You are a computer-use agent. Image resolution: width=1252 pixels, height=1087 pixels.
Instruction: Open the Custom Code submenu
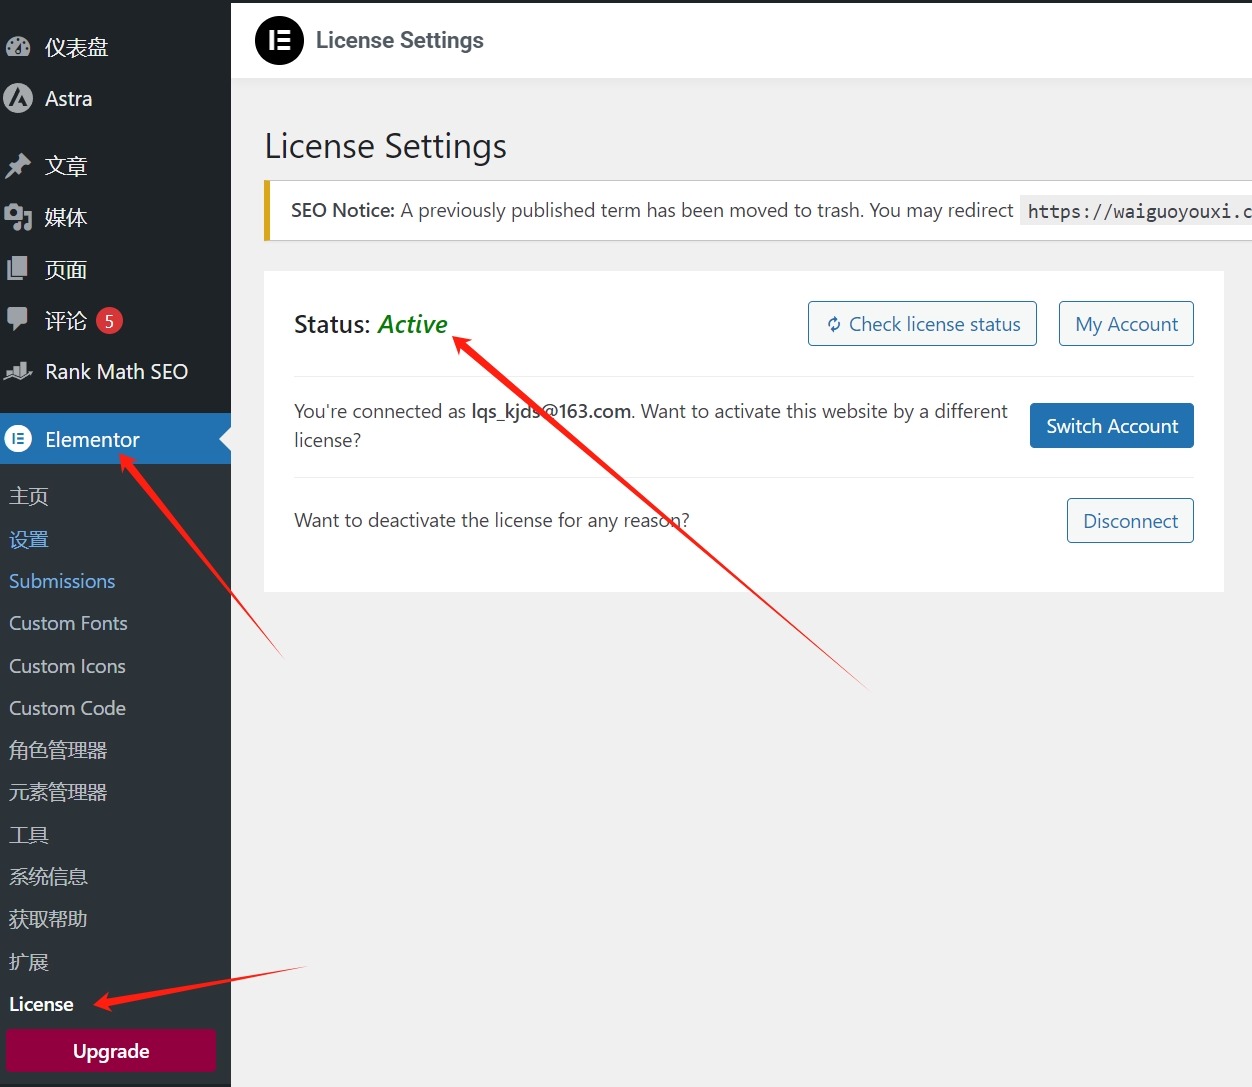[67, 708]
